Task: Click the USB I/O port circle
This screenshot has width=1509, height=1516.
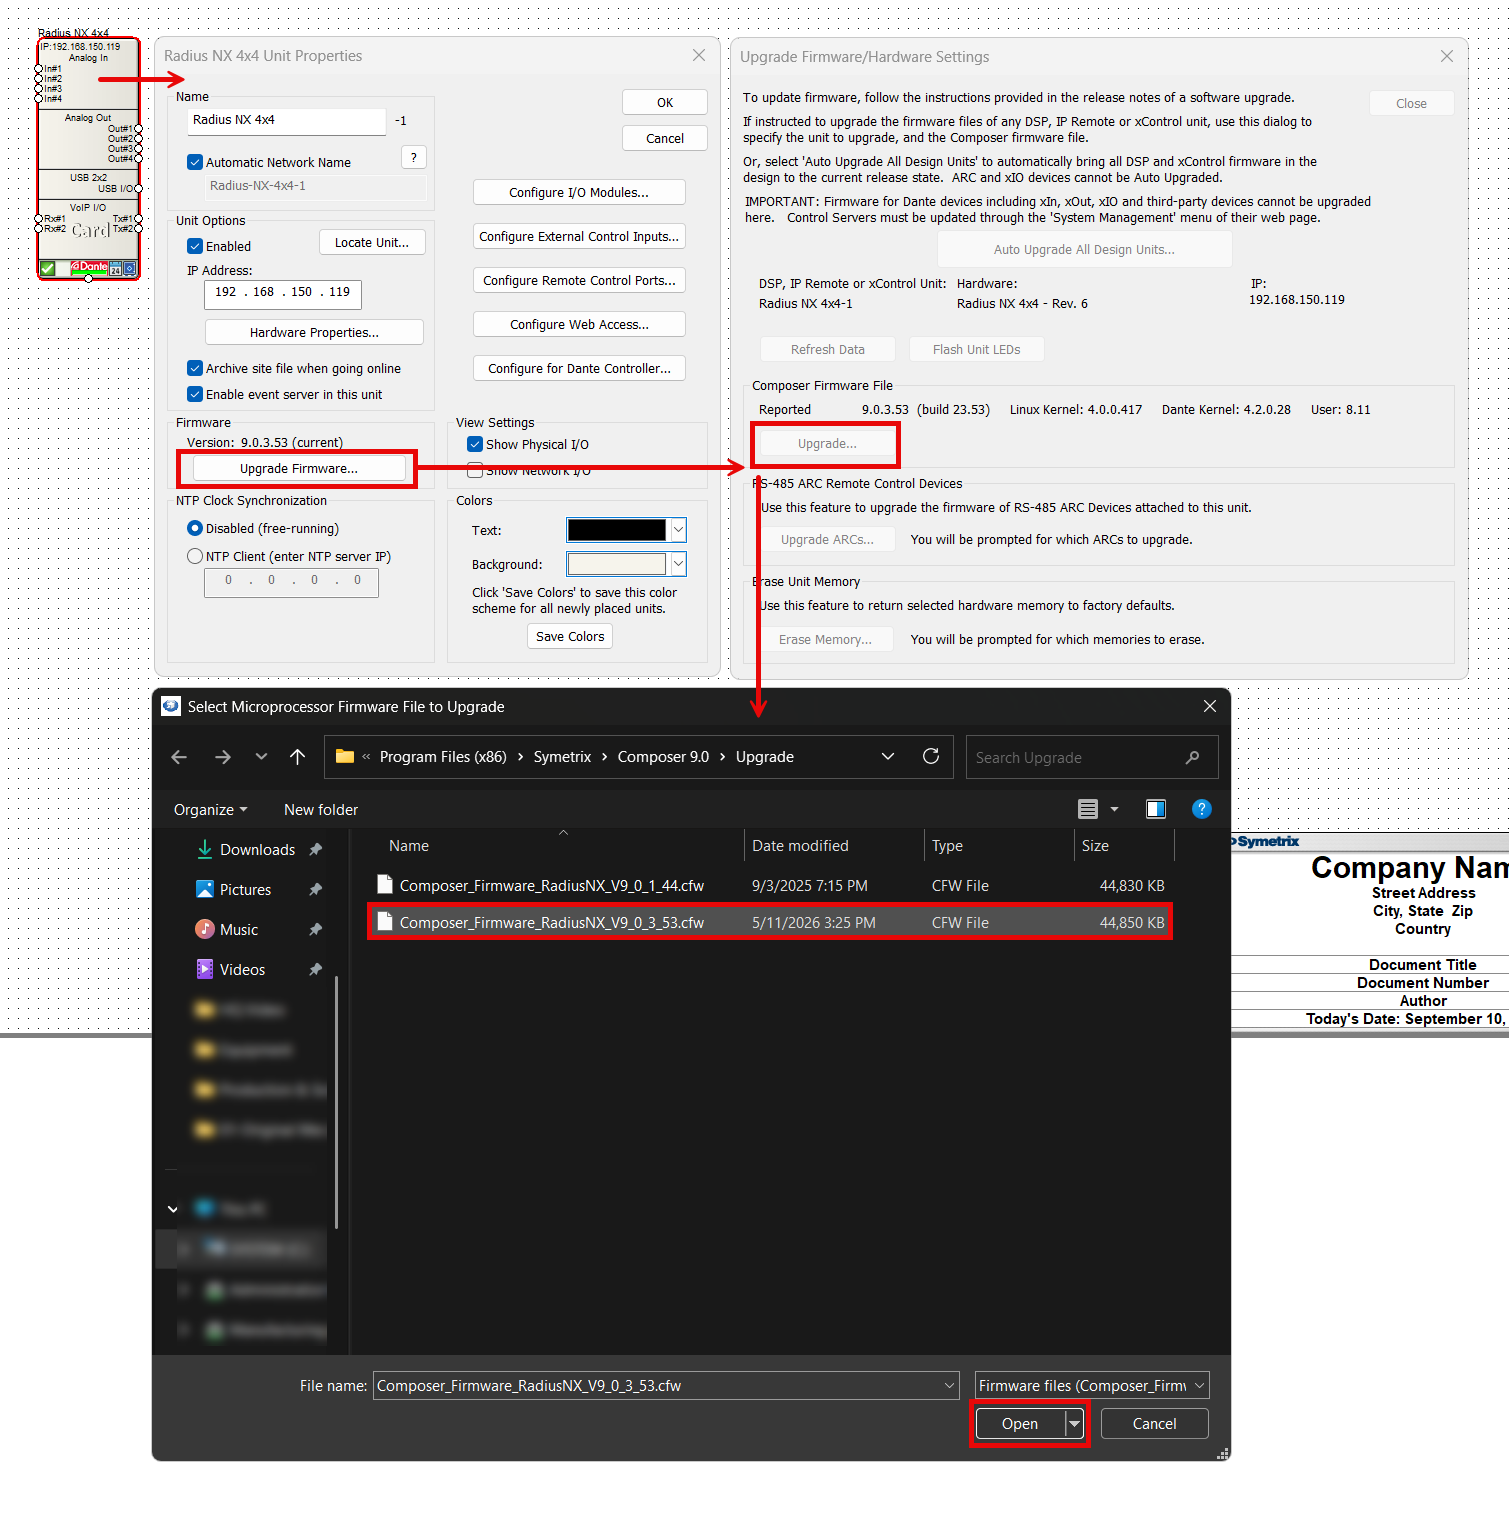Action: [x=138, y=189]
